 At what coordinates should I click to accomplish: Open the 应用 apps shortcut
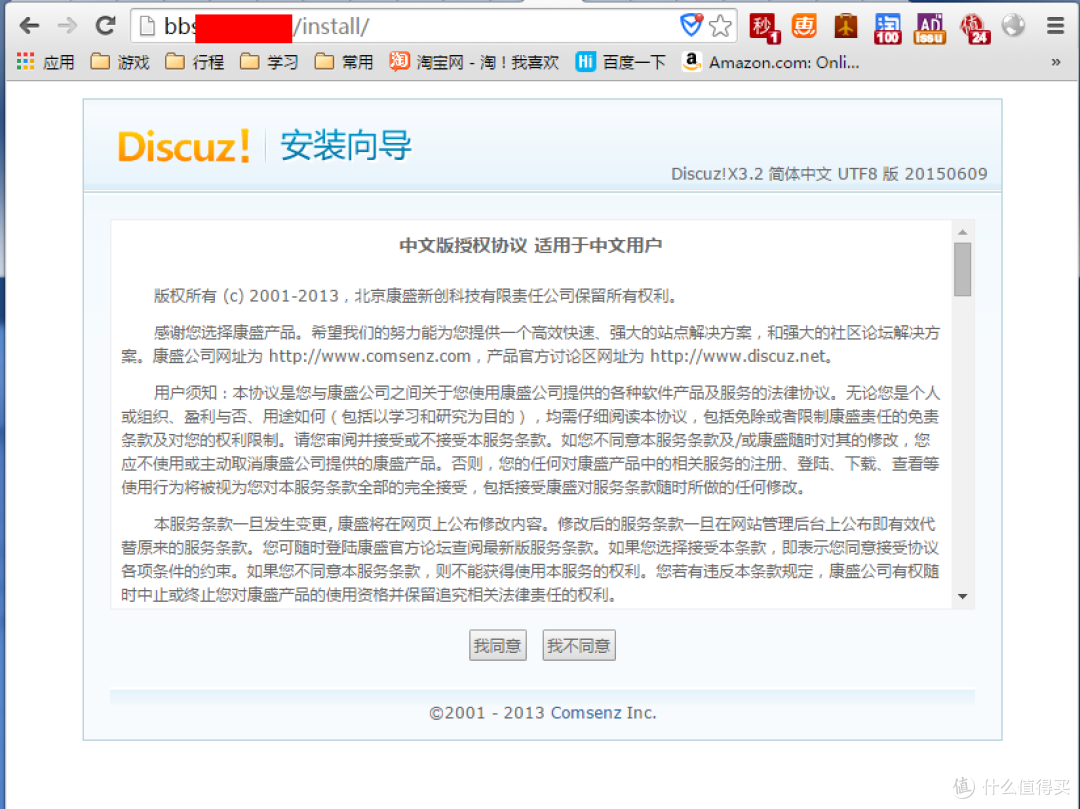click(x=45, y=62)
